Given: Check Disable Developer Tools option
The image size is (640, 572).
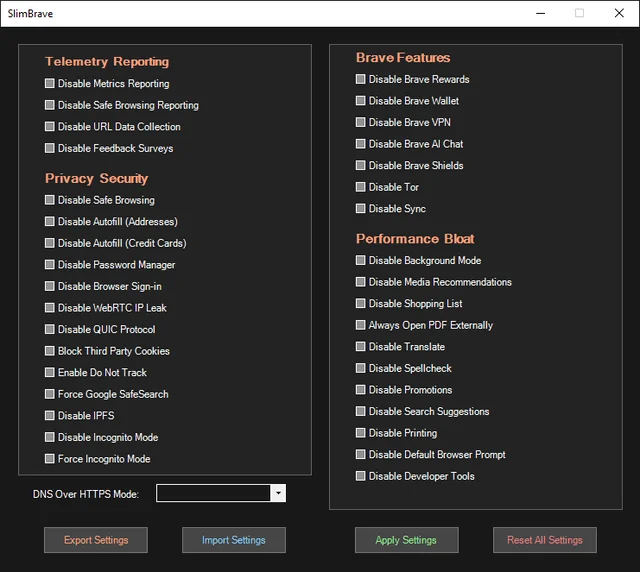Looking at the screenshot, I should (x=360, y=476).
